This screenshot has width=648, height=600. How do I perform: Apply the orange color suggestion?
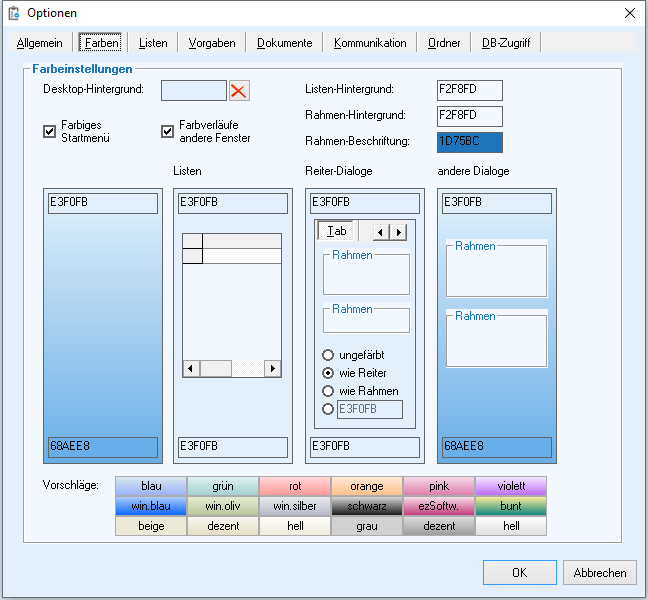click(367, 486)
